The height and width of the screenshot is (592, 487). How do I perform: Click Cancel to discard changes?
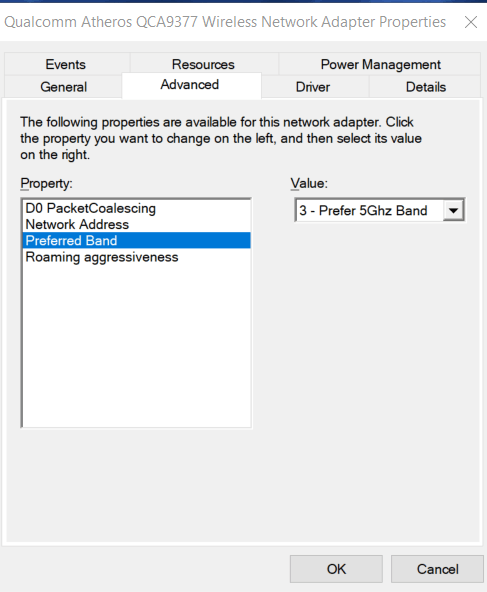[x=437, y=569]
